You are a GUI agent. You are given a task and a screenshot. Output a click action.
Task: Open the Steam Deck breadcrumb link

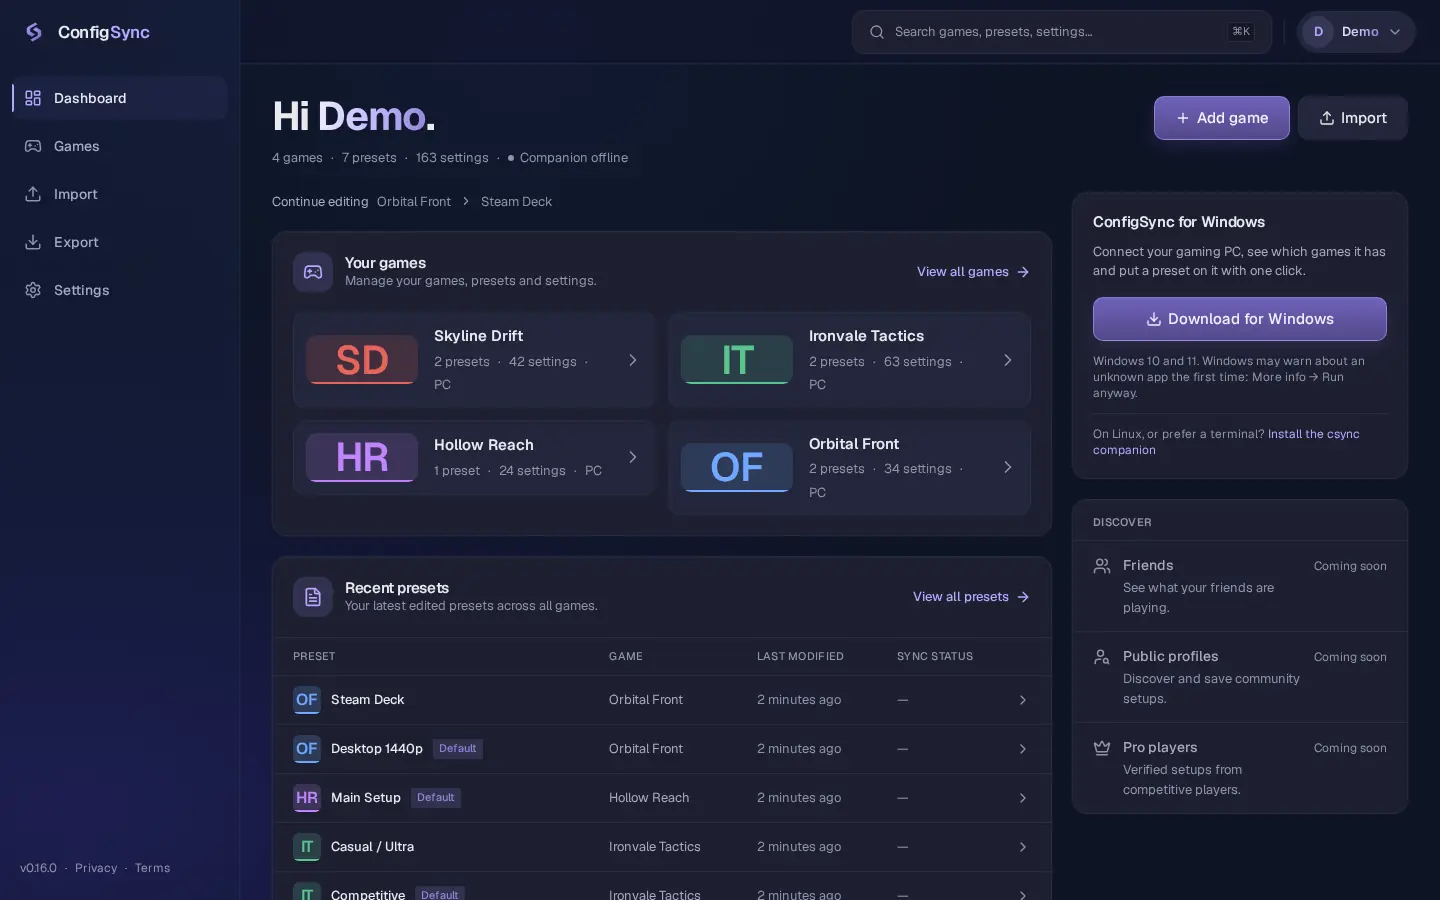[x=516, y=202]
